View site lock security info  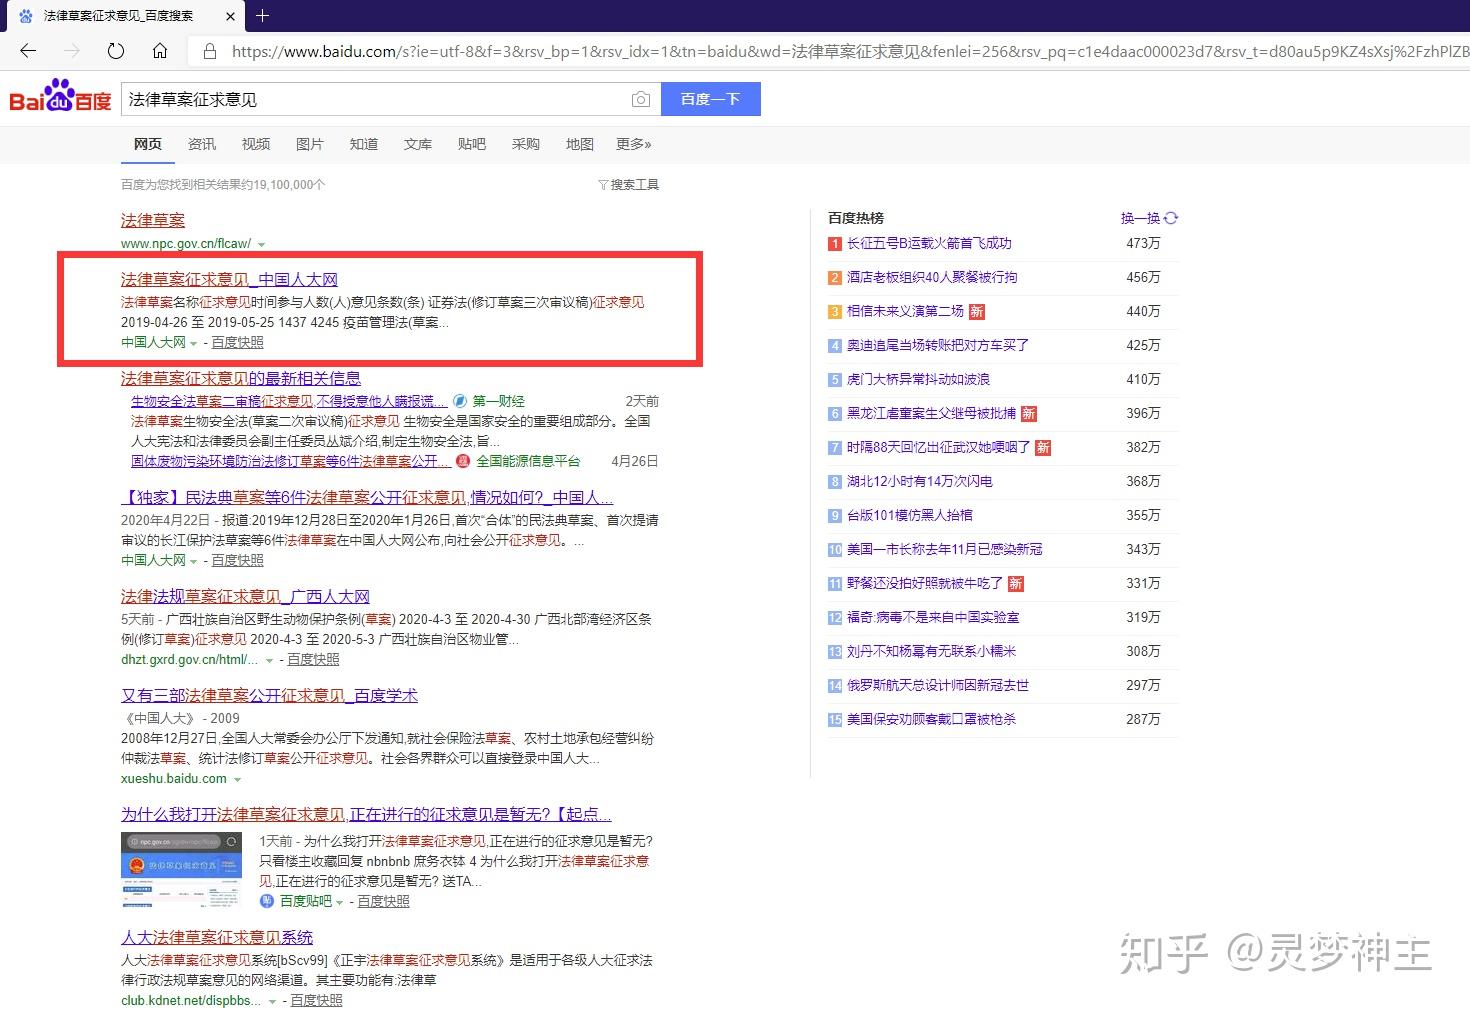point(209,51)
